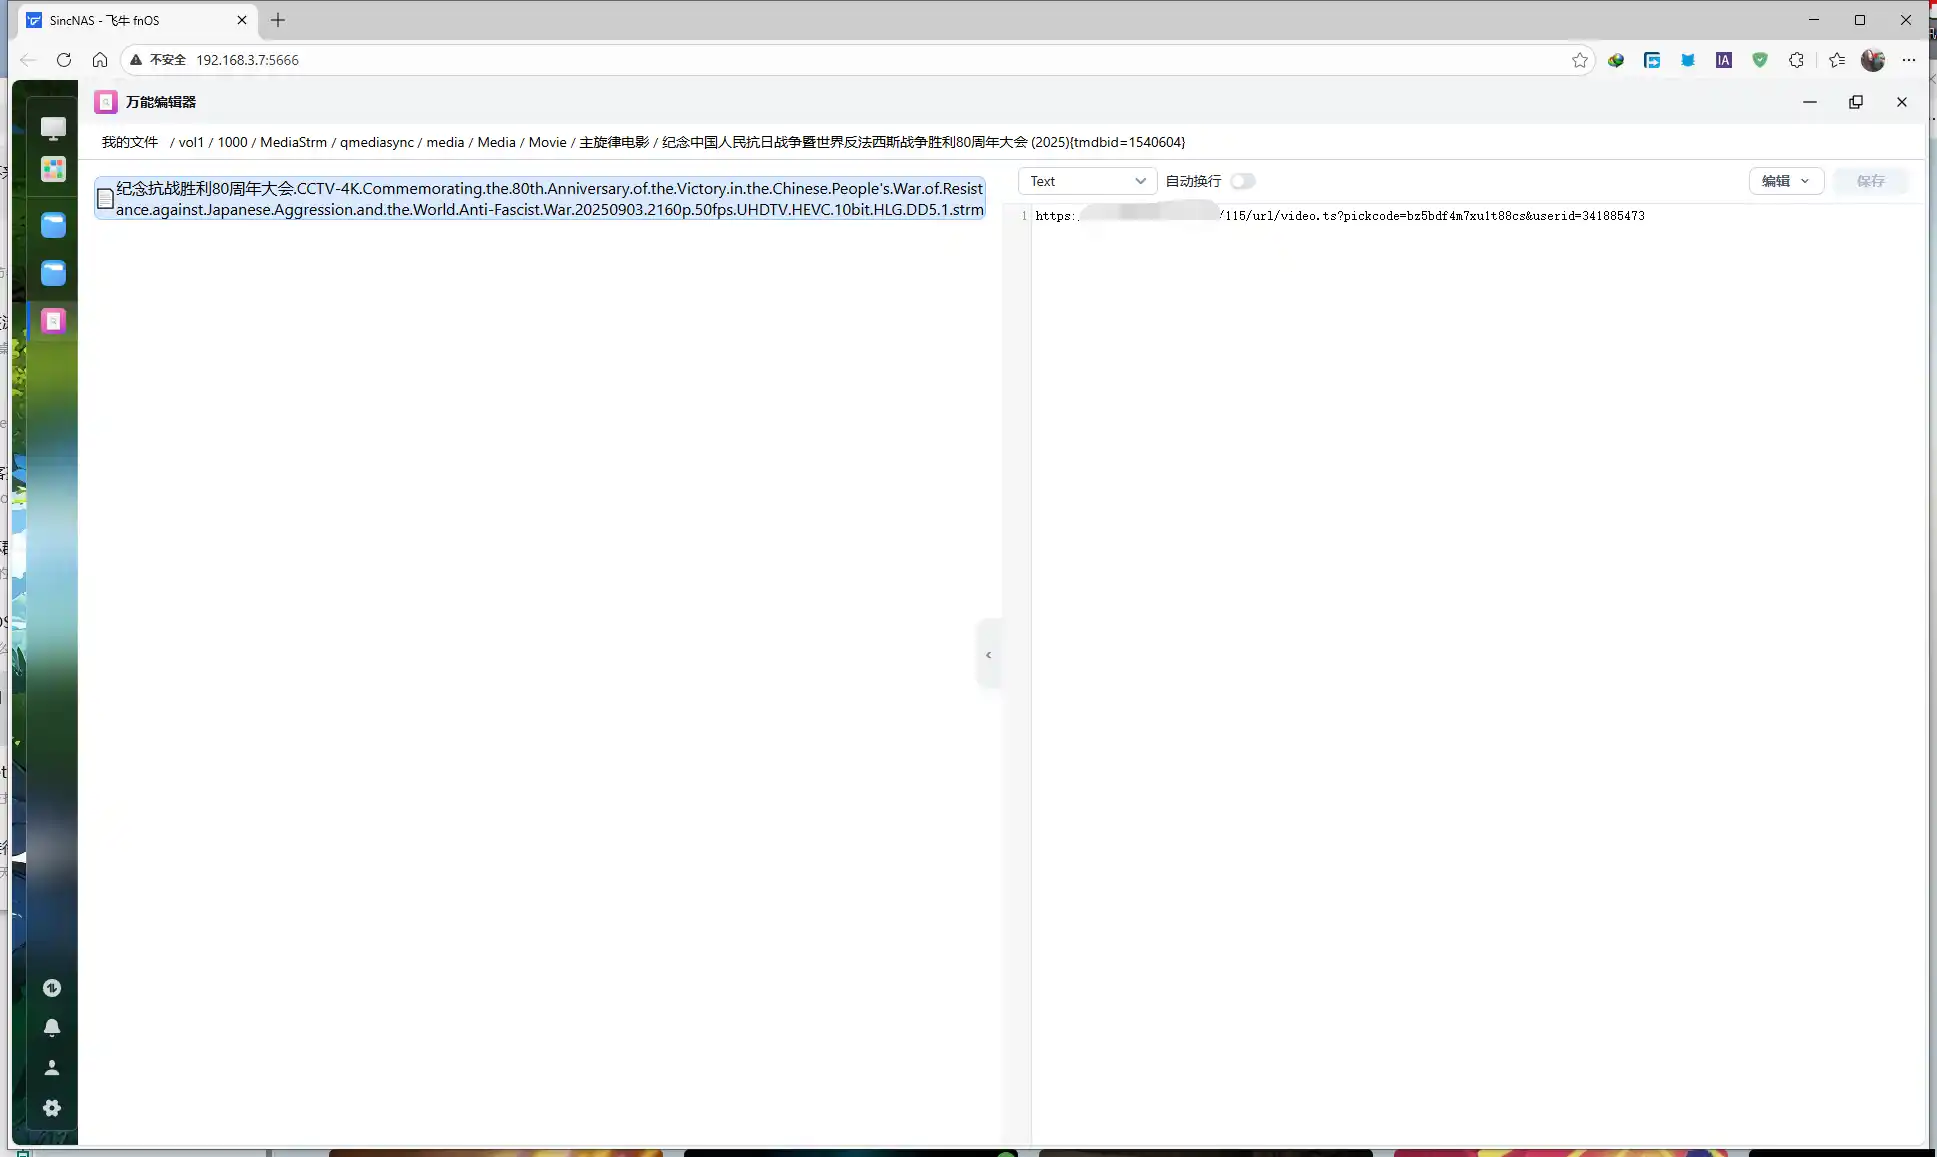
Task: Go to the MediaStrm breadcrumb folder
Action: [293, 142]
